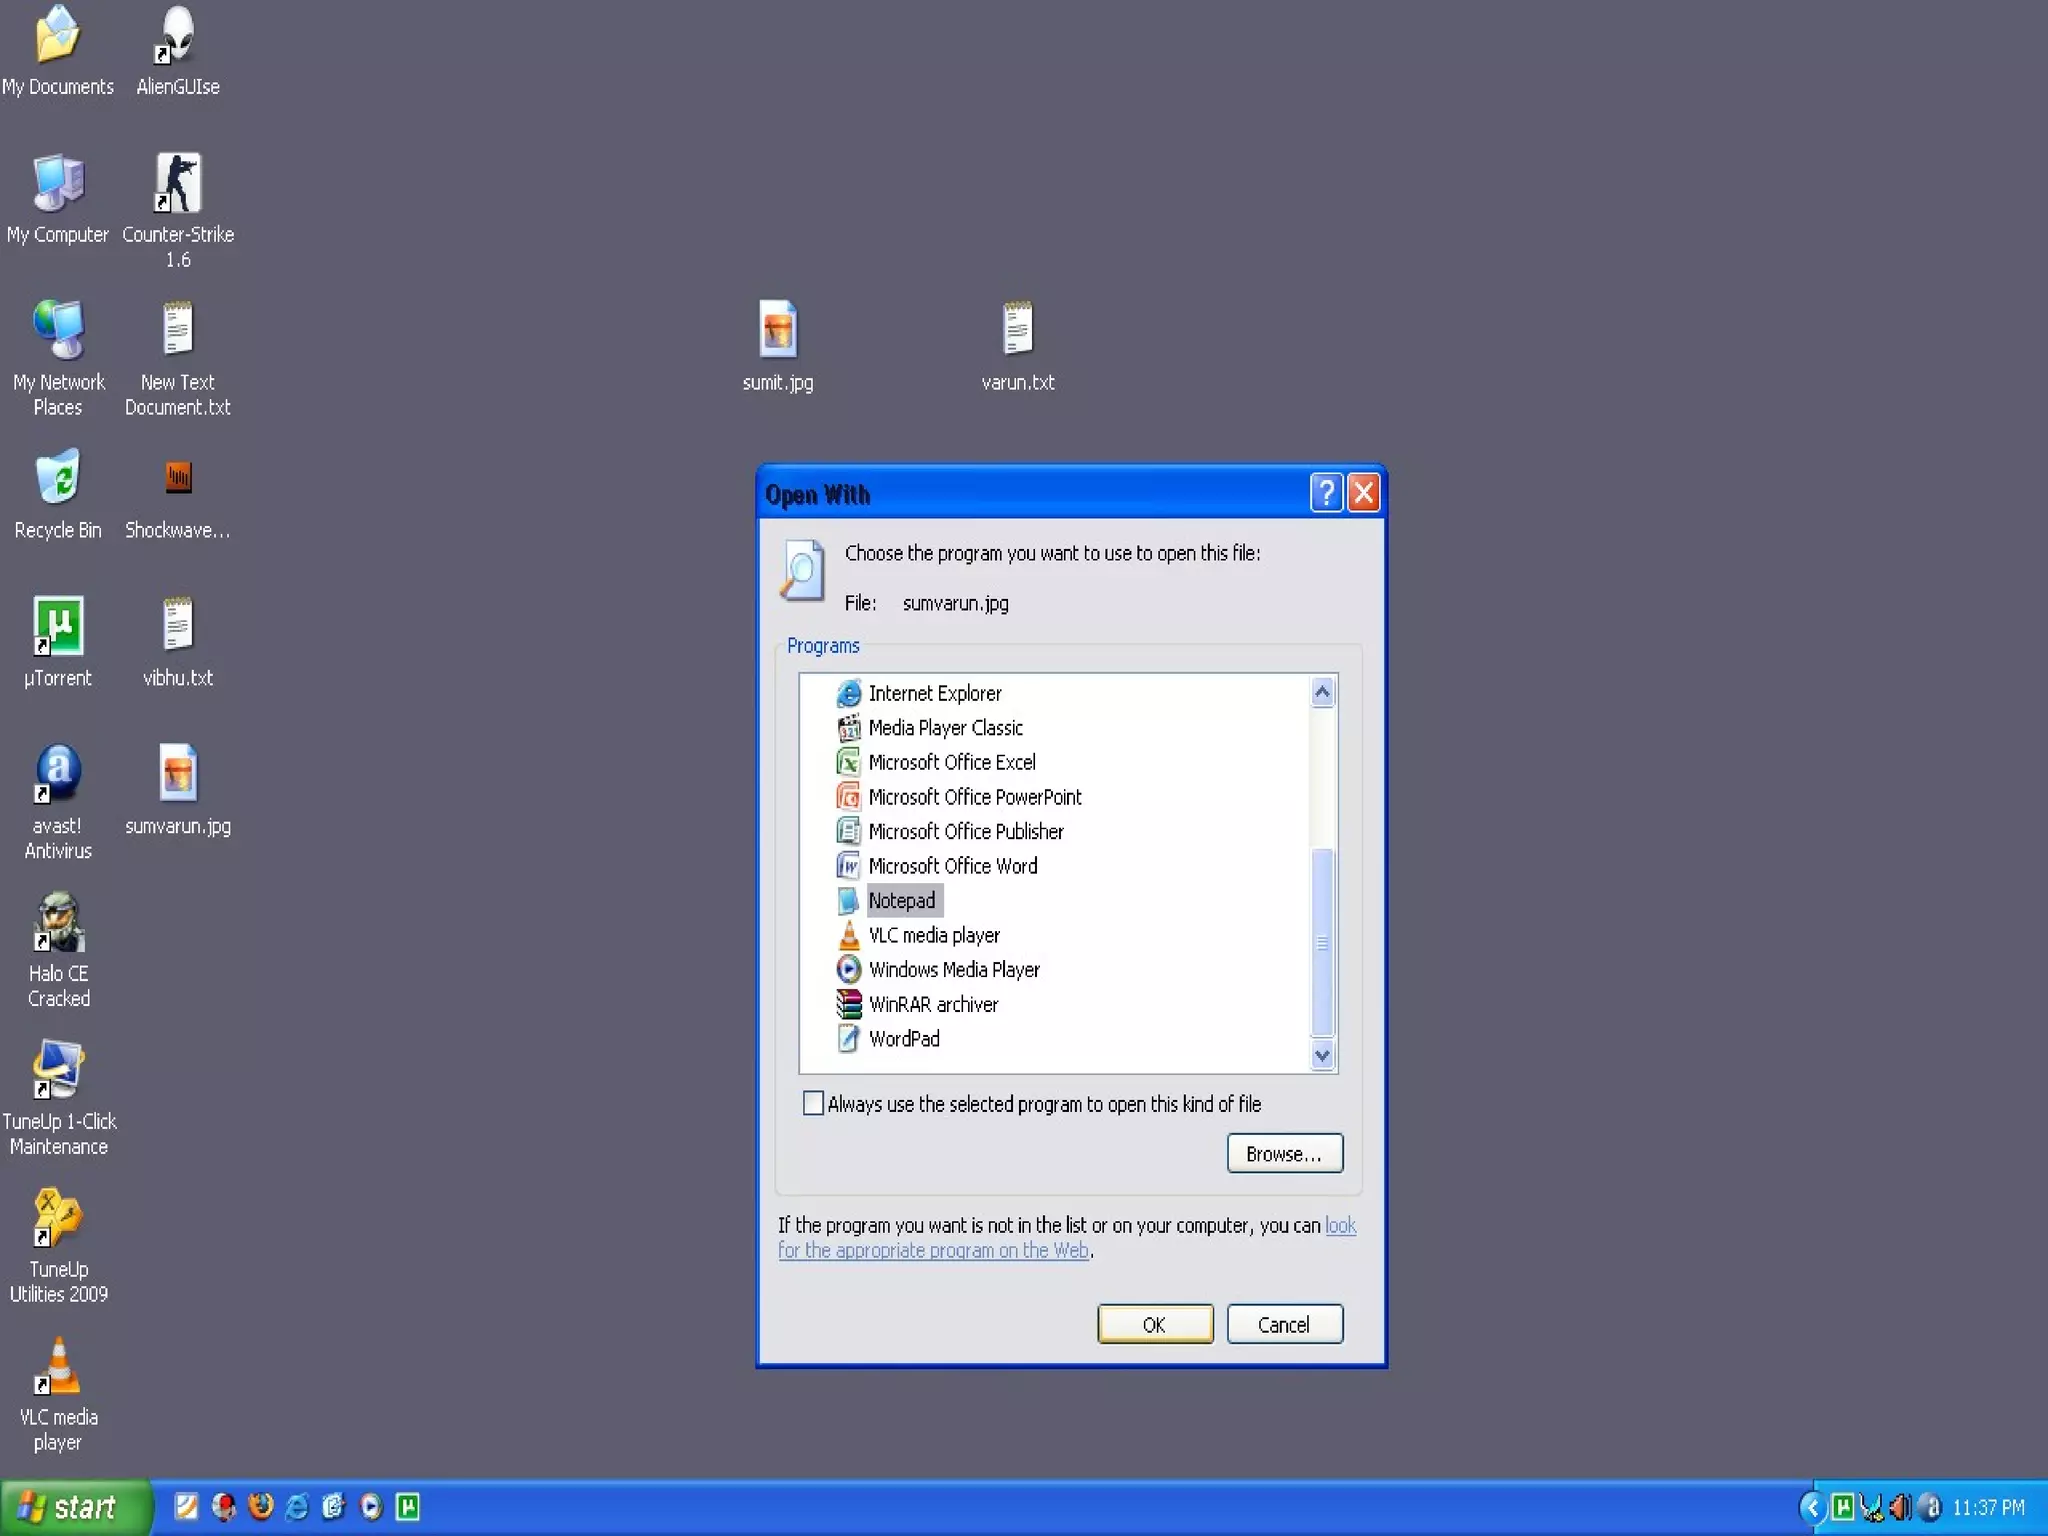This screenshot has width=2048, height=1536.
Task: Pick Microsoft Office Excel in list
Action: (951, 762)
